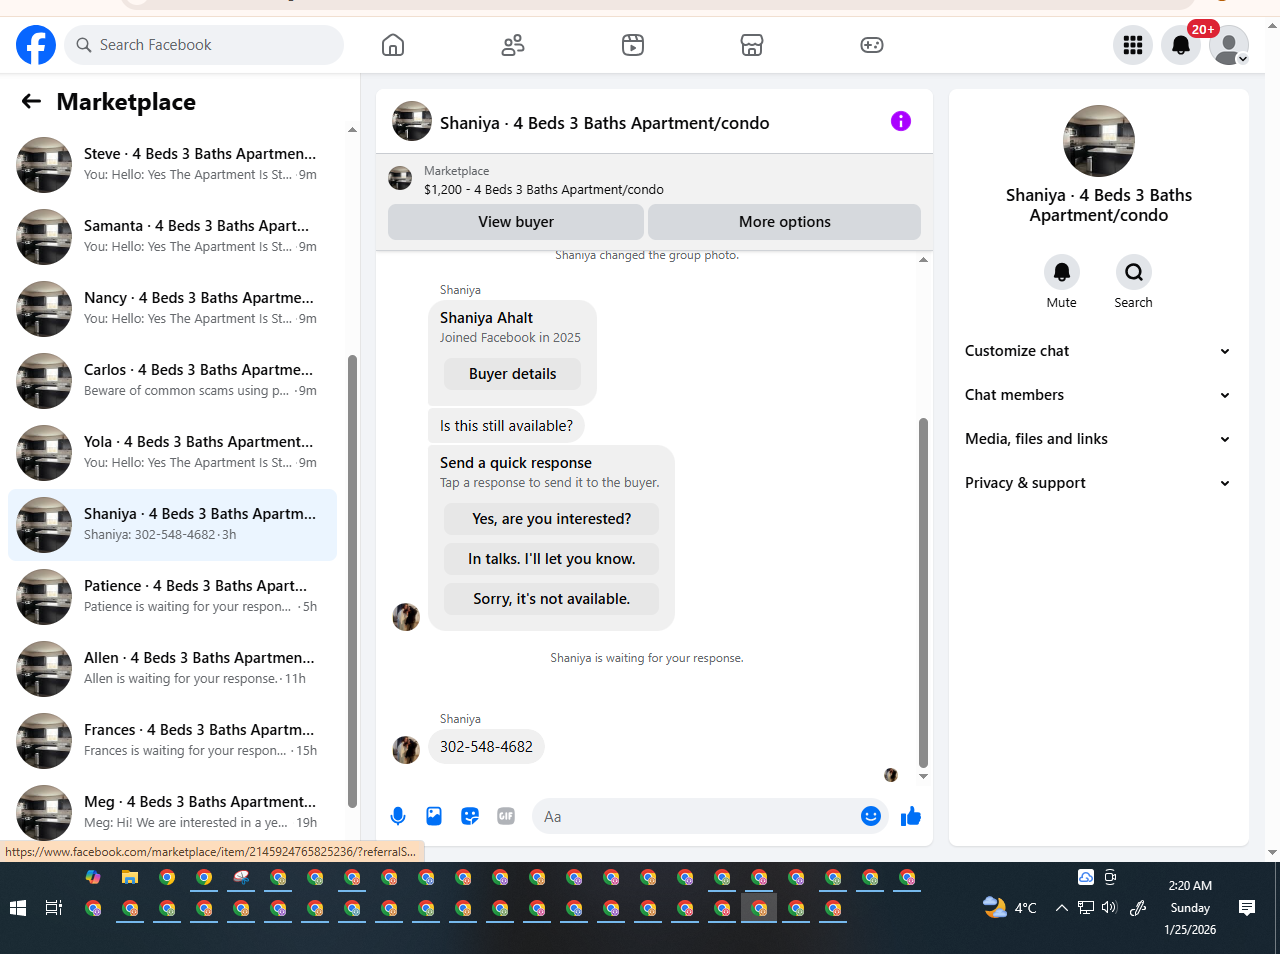Go to the Home feed icon

click(393, 45)
